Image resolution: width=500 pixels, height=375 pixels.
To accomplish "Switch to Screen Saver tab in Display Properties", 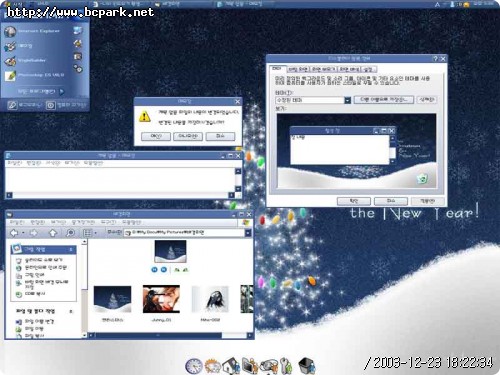I will pos(323,69).
